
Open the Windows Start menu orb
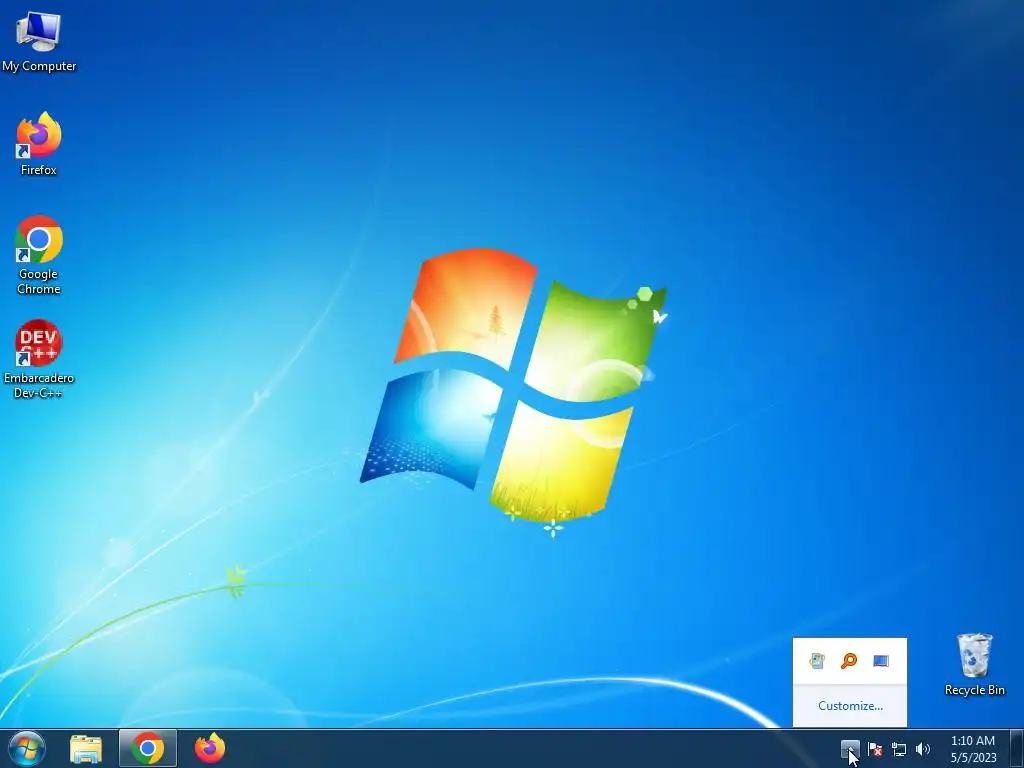click(x=27, y=748)
